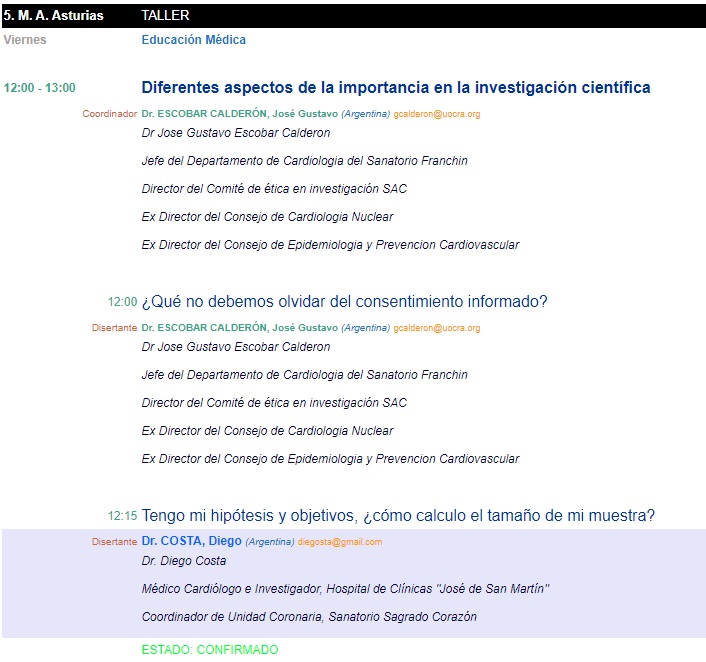Open session title "Diferentes aspectos de la importancia"
This screenshot has height=662, width=706.
tap(396, 87)
